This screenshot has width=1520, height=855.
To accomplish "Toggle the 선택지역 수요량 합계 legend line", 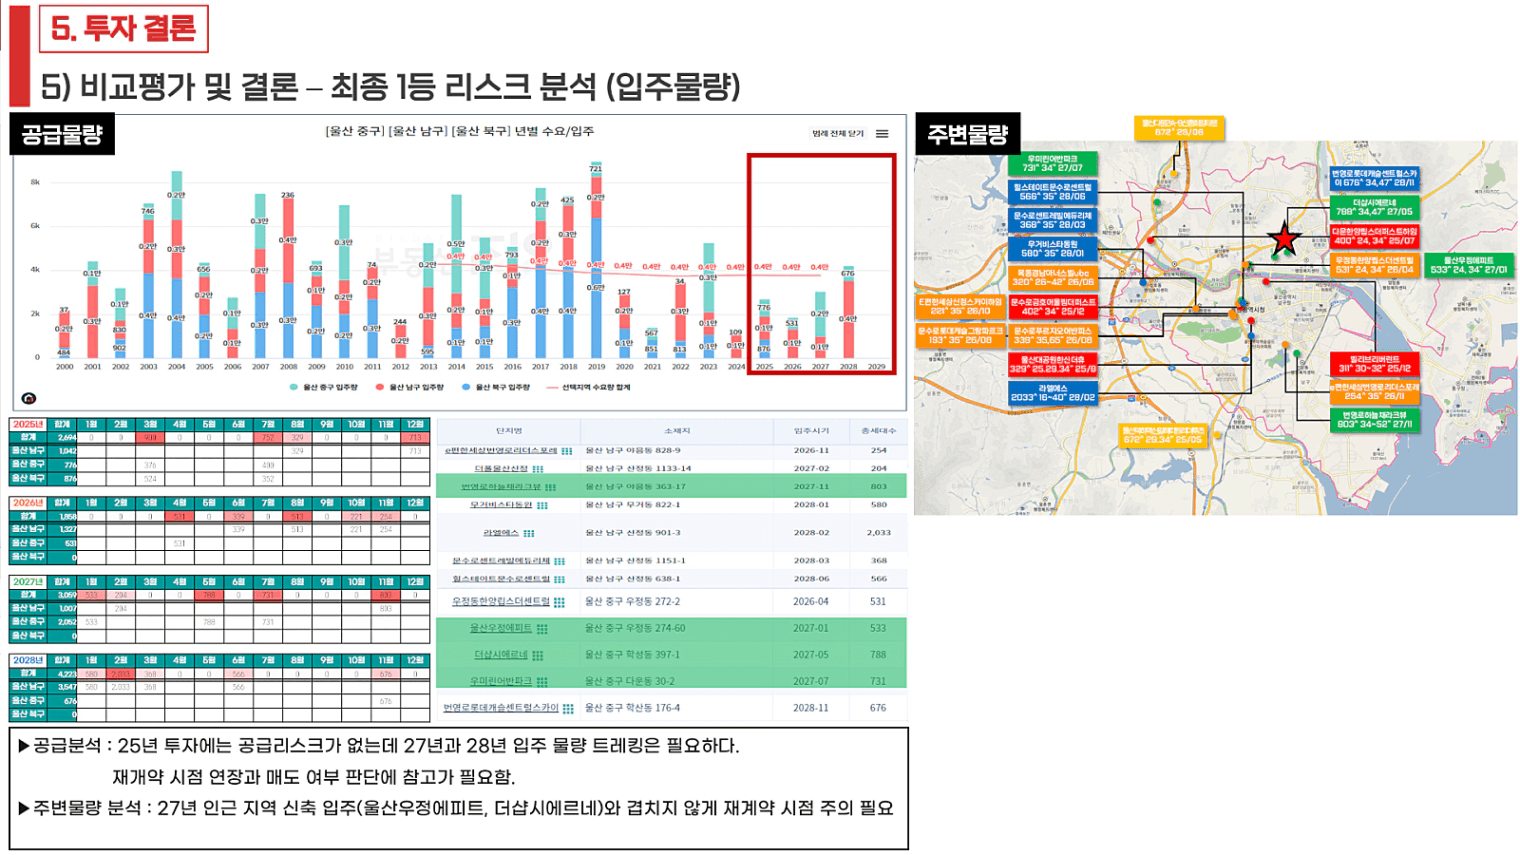I will pos(589,387).
